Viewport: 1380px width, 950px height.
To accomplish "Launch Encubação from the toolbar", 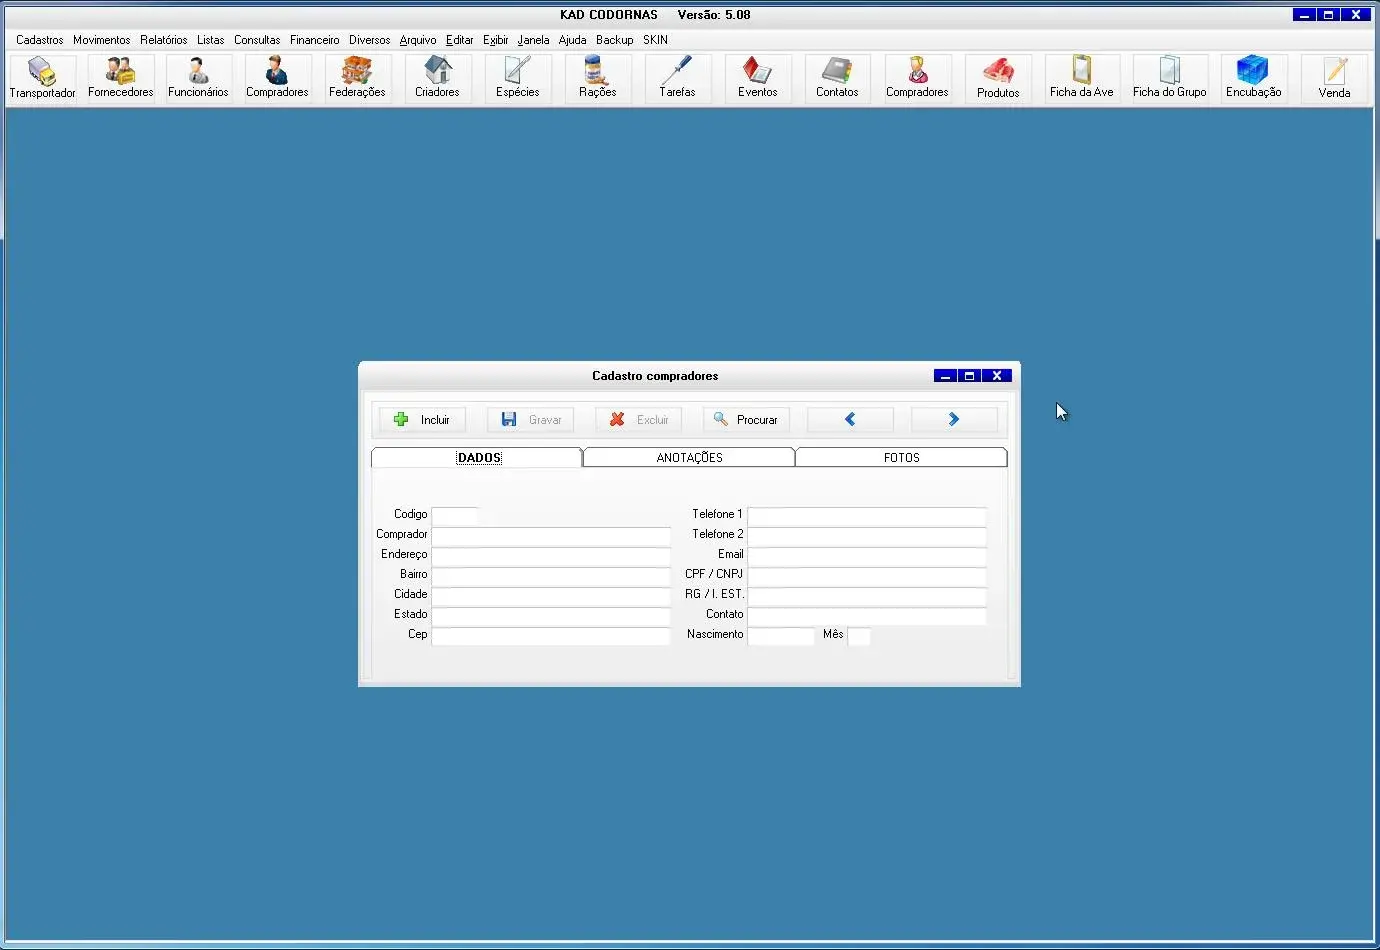I will pyautogui.click(x=1253, y=78).
